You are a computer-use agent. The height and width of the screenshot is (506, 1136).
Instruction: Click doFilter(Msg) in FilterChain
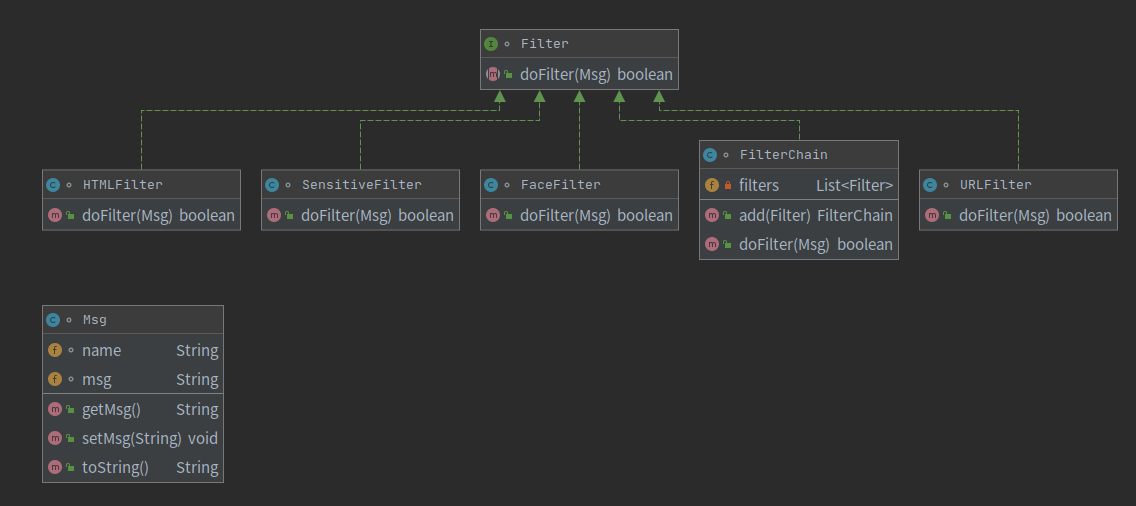[784, 245]
